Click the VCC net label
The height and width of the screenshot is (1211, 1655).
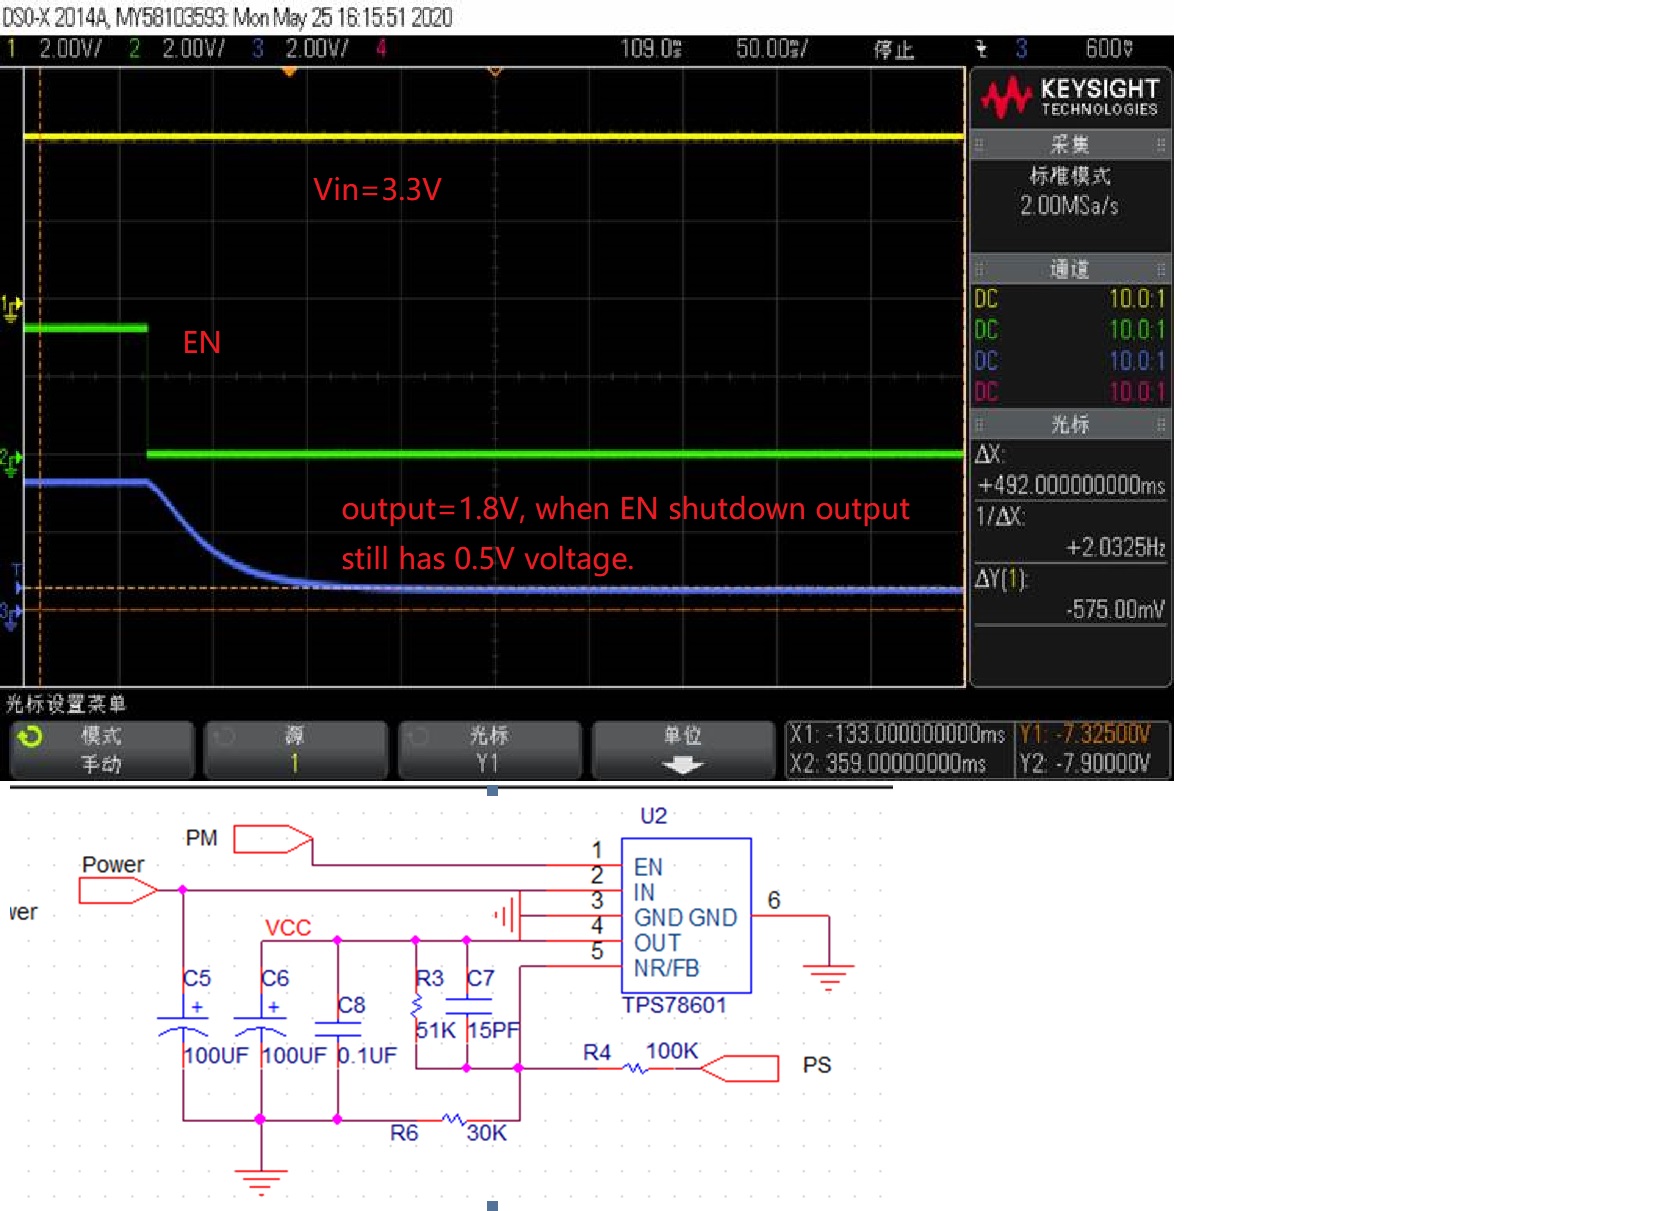[x=288, y=927]
